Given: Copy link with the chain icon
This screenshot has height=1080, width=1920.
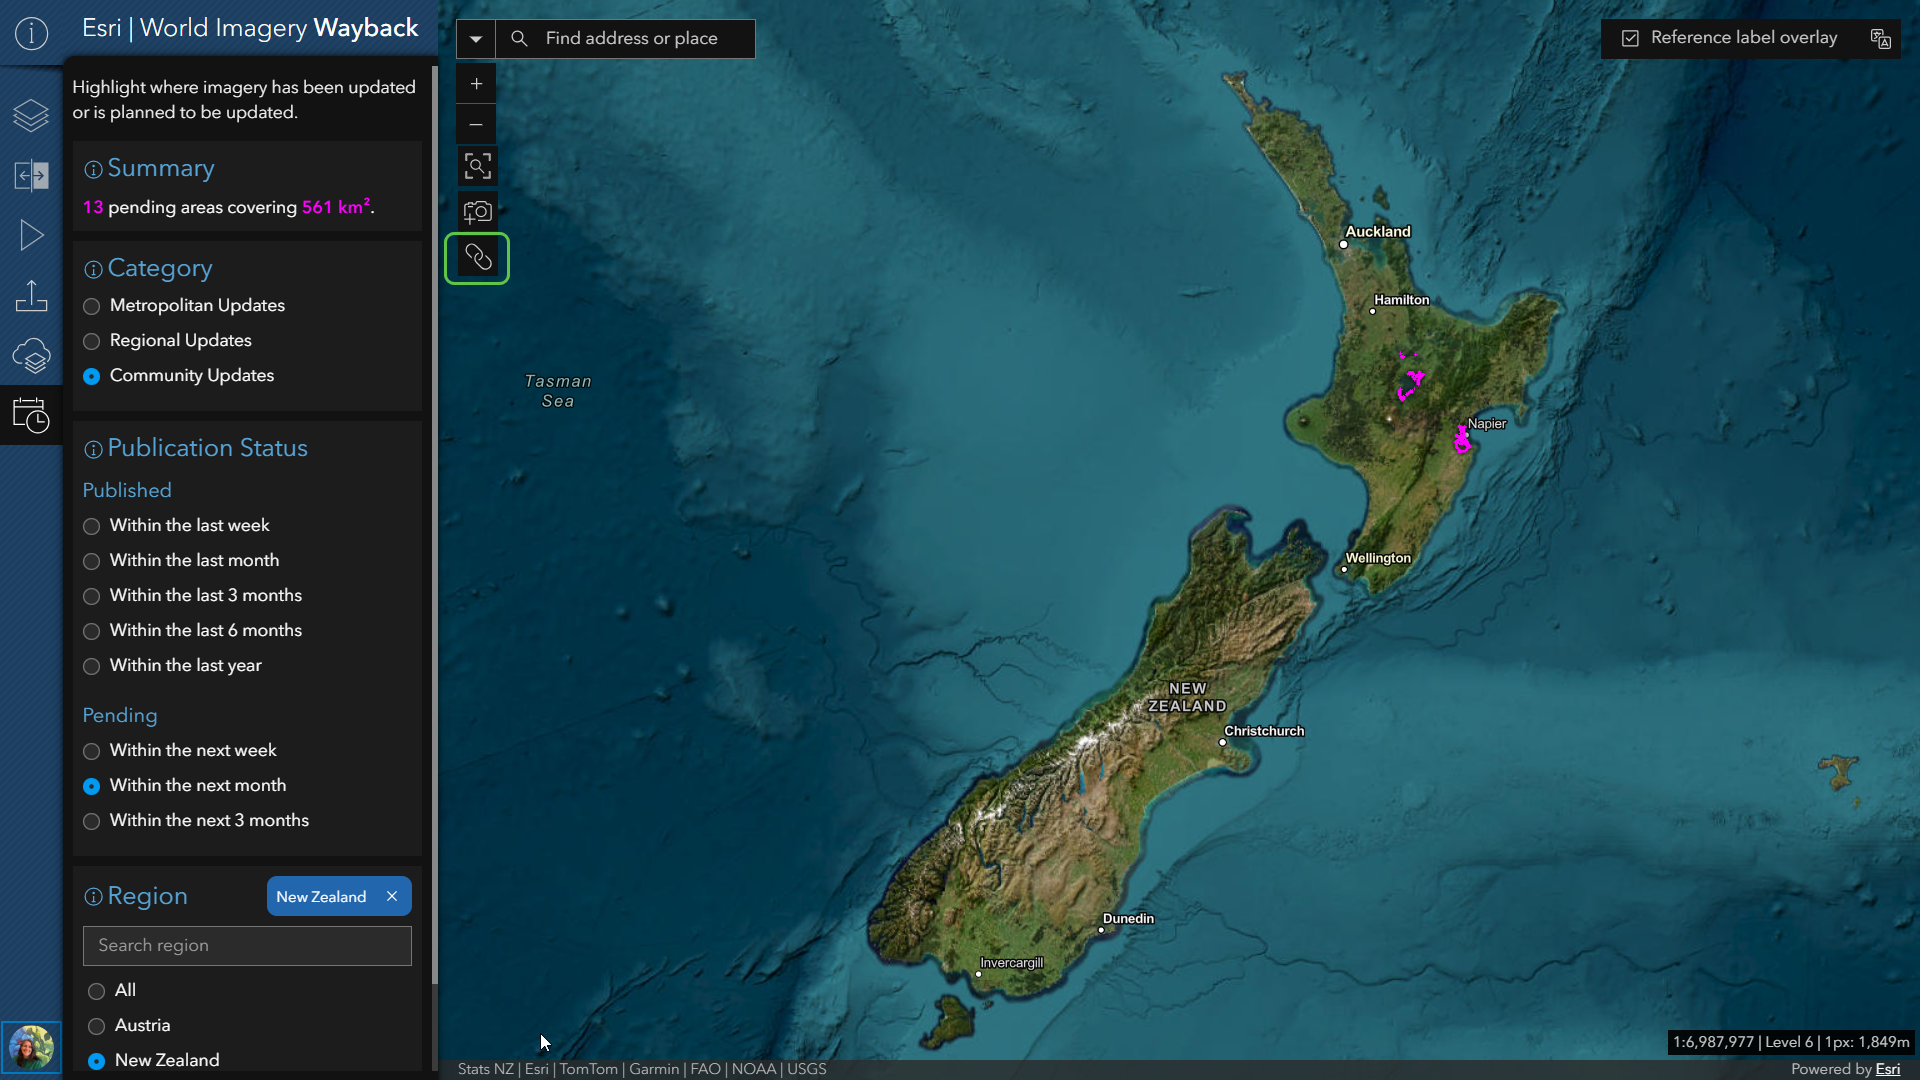Looking at the screenshot, I should tap(477, 258).
